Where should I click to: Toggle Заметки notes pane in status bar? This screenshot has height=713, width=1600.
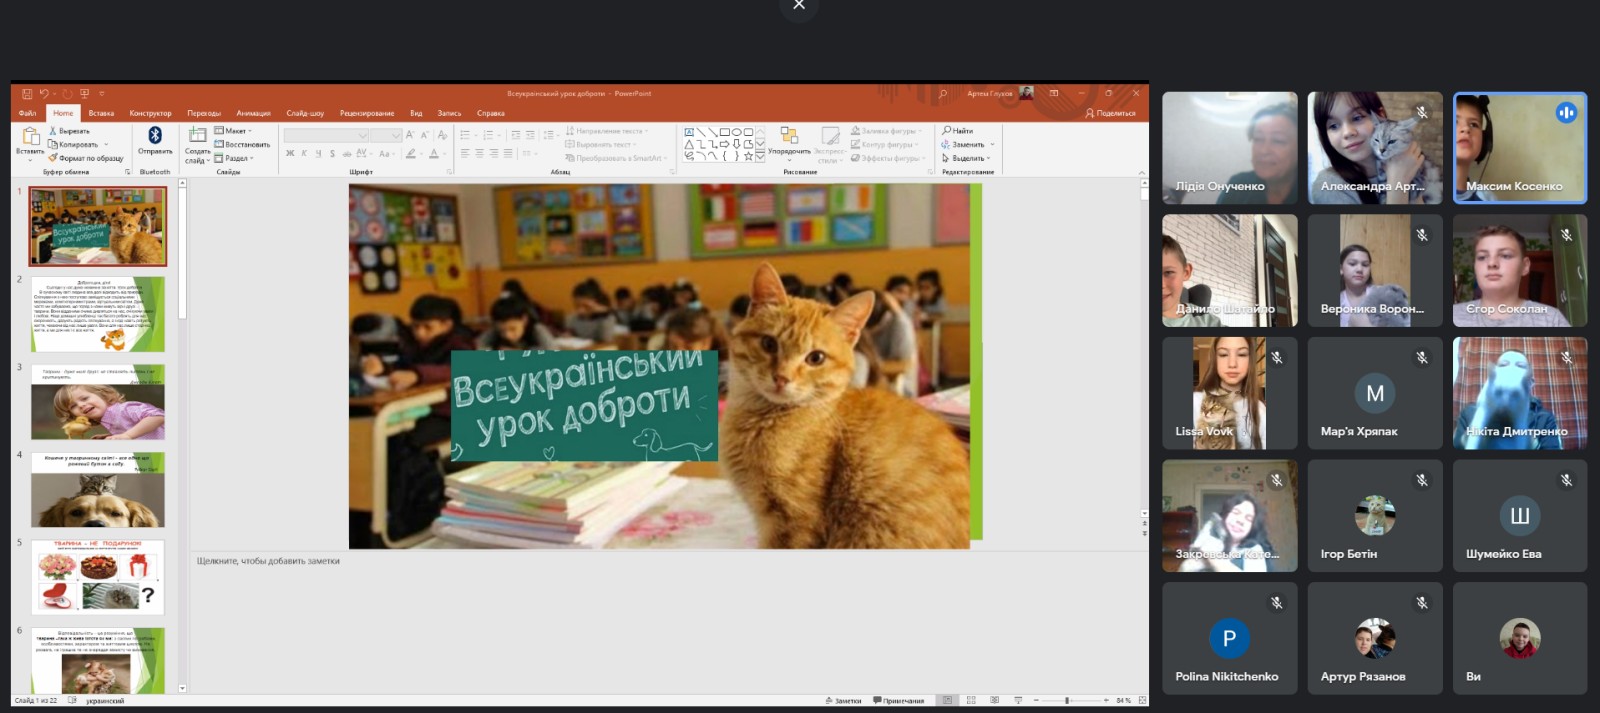[x=843, y=700]
